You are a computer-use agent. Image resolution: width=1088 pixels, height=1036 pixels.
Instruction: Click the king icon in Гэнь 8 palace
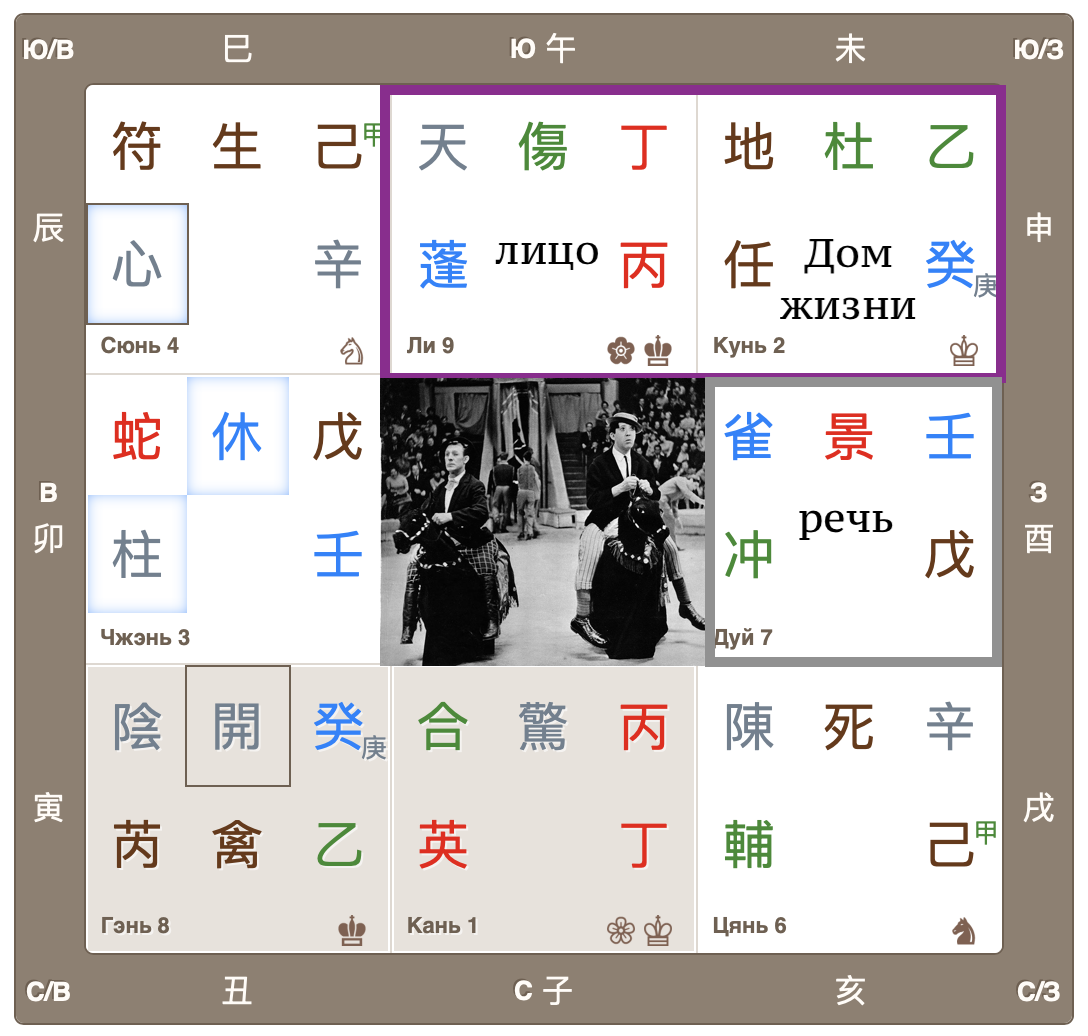pos(352,931)
